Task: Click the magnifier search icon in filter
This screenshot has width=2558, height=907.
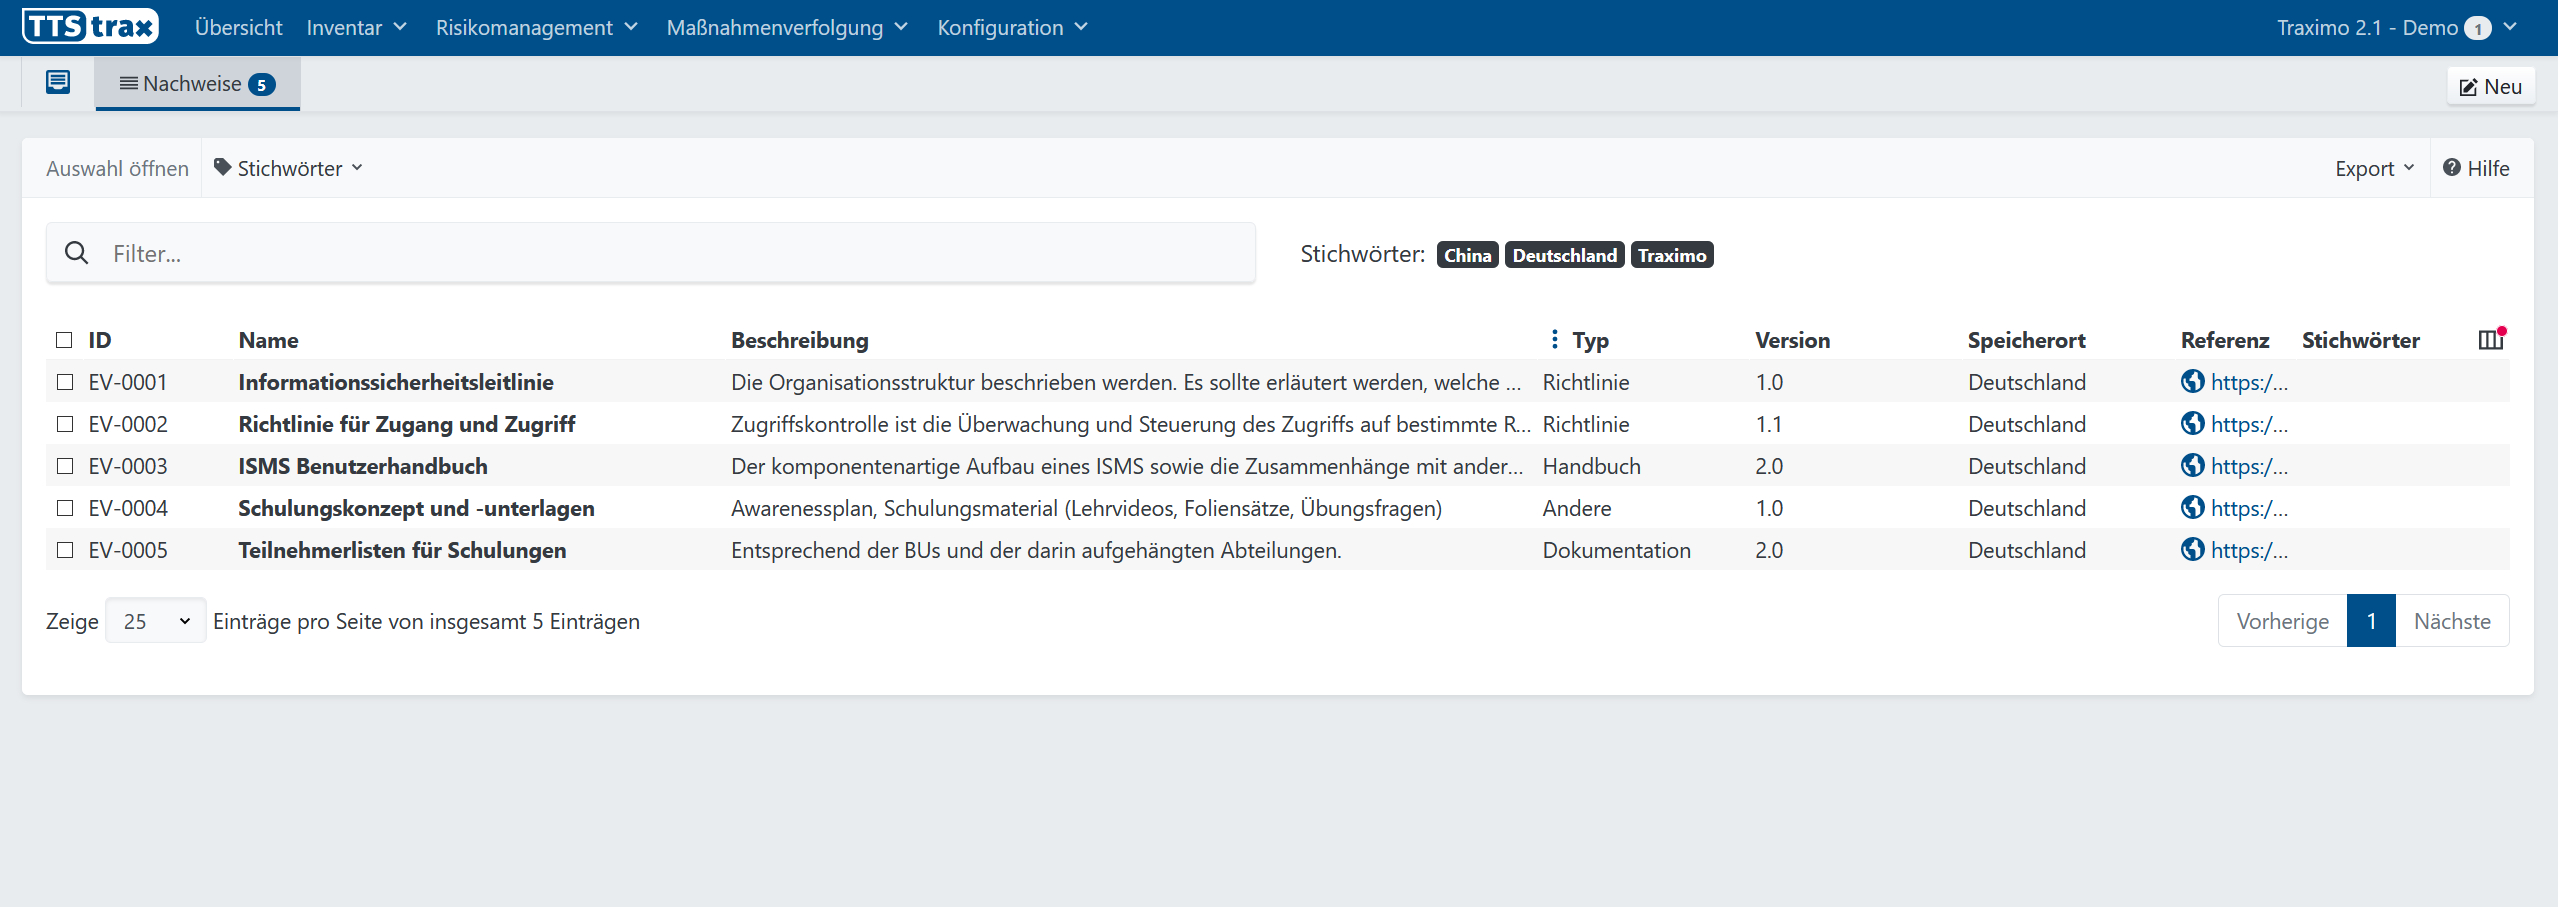Action: point(77,253)
